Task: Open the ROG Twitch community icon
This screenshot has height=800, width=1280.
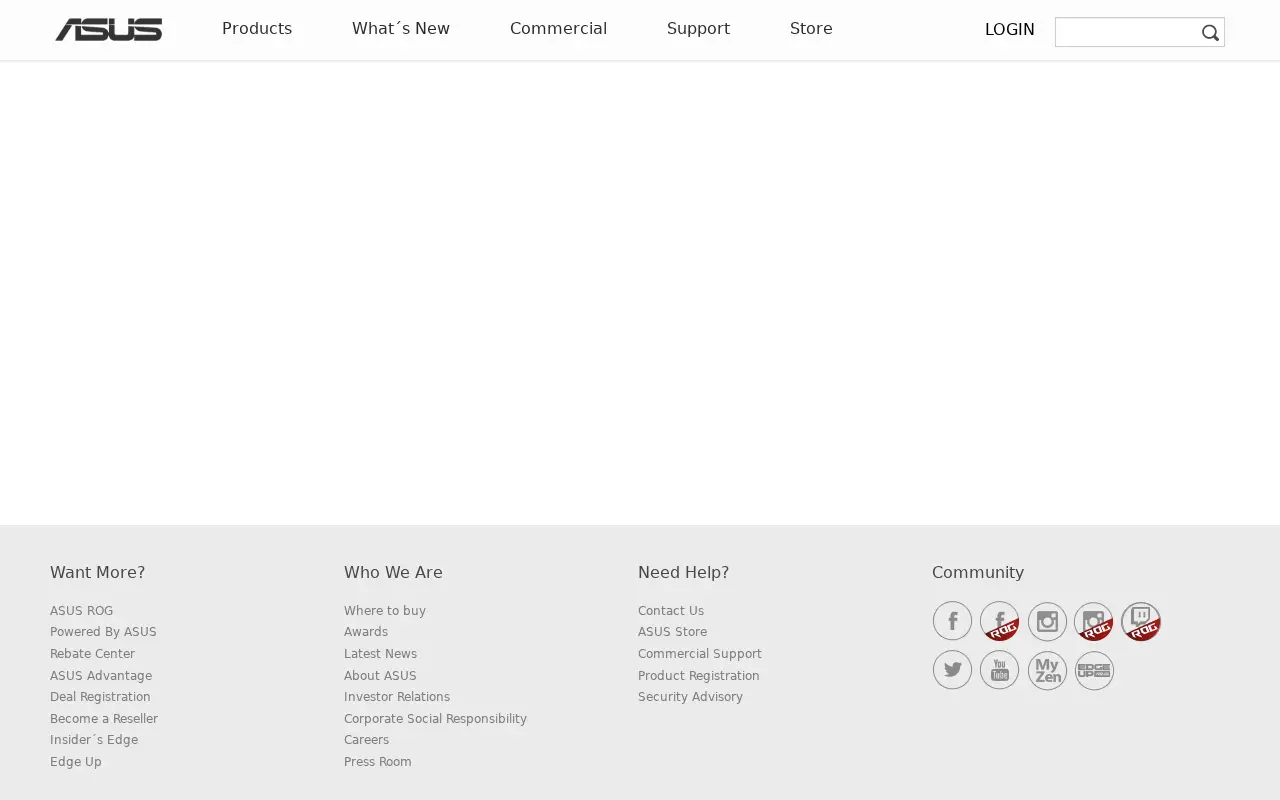Action: 1141,621
